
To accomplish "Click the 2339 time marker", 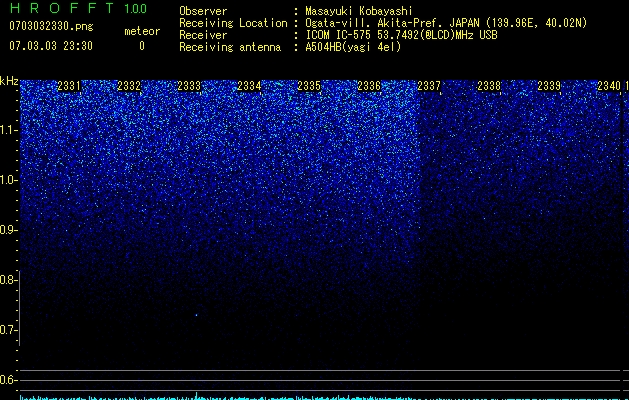I will coord(549,86).
